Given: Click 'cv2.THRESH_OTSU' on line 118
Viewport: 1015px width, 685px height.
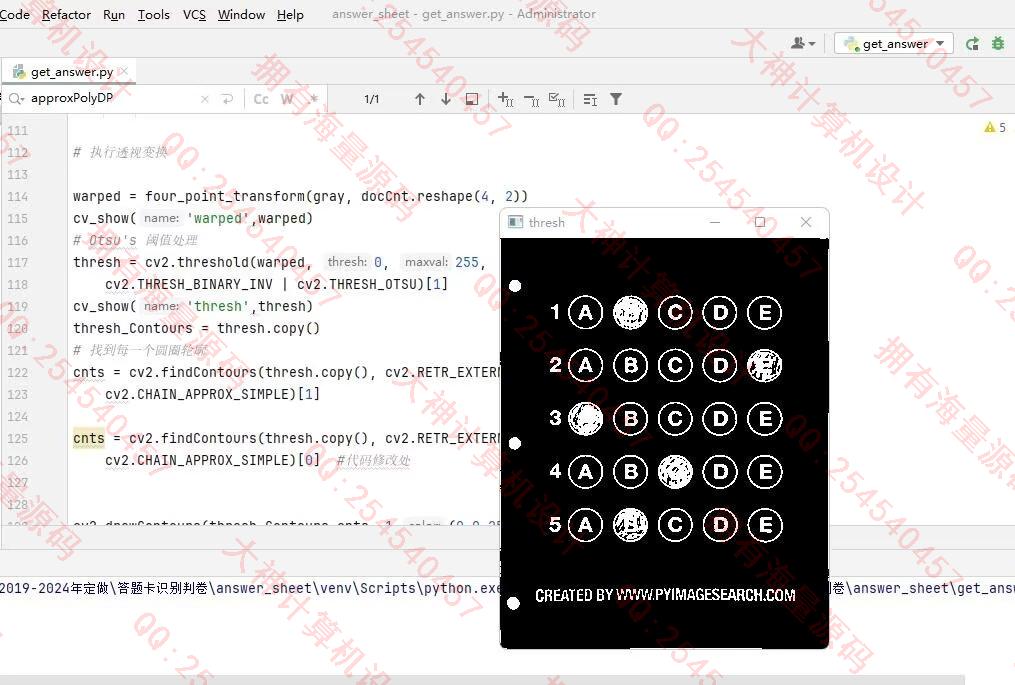Looking at the screenshot, I should pos(361,284).
